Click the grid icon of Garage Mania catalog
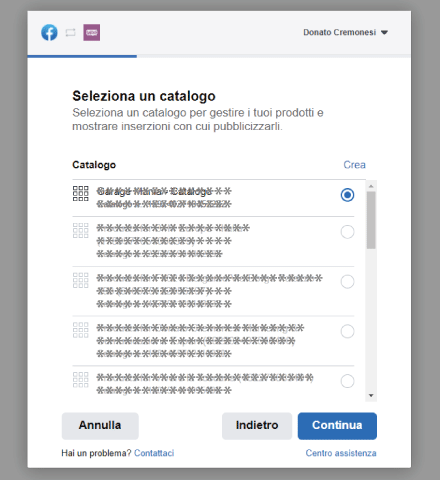 (81, 193)
